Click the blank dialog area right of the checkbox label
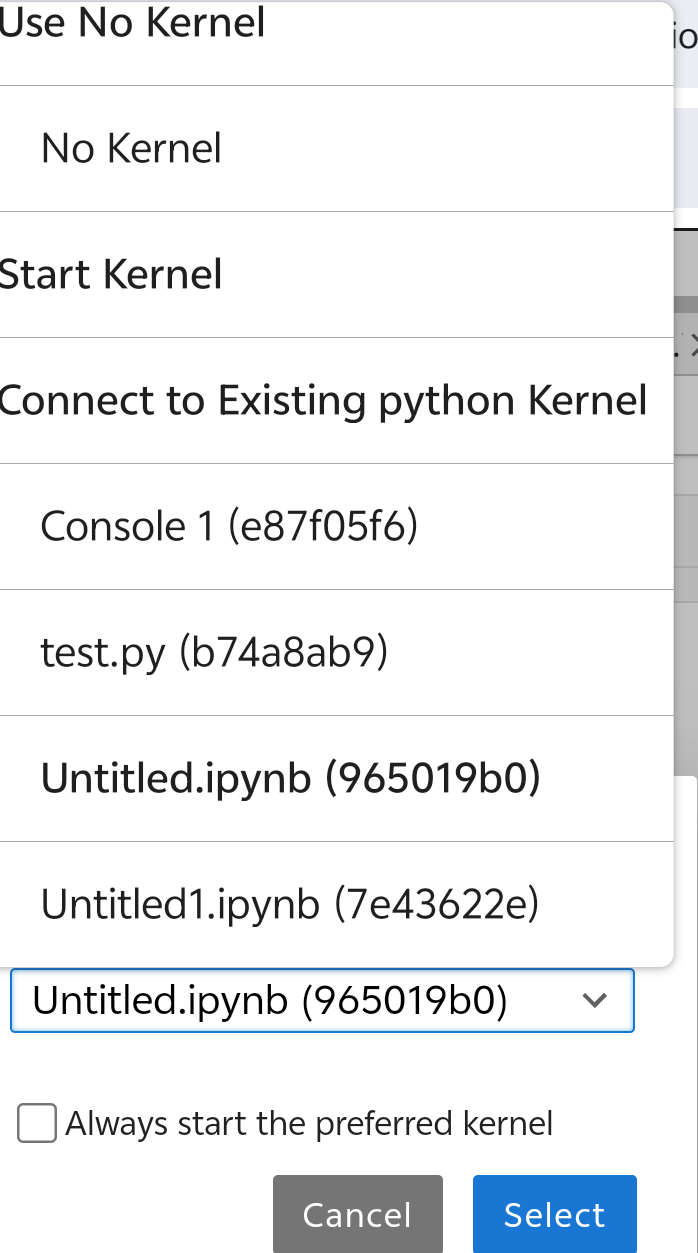Viewport: 698px width, 1253px height. pyautogui.click(x=620, y=1123)
